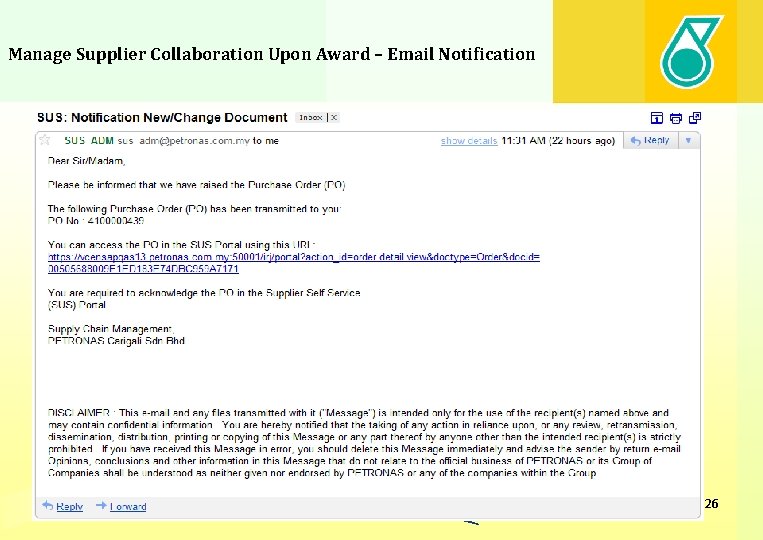Viewport: 763px width, 540px height.
Task: Click the forward arrow icon at bottom
Action: coord(101,505)
